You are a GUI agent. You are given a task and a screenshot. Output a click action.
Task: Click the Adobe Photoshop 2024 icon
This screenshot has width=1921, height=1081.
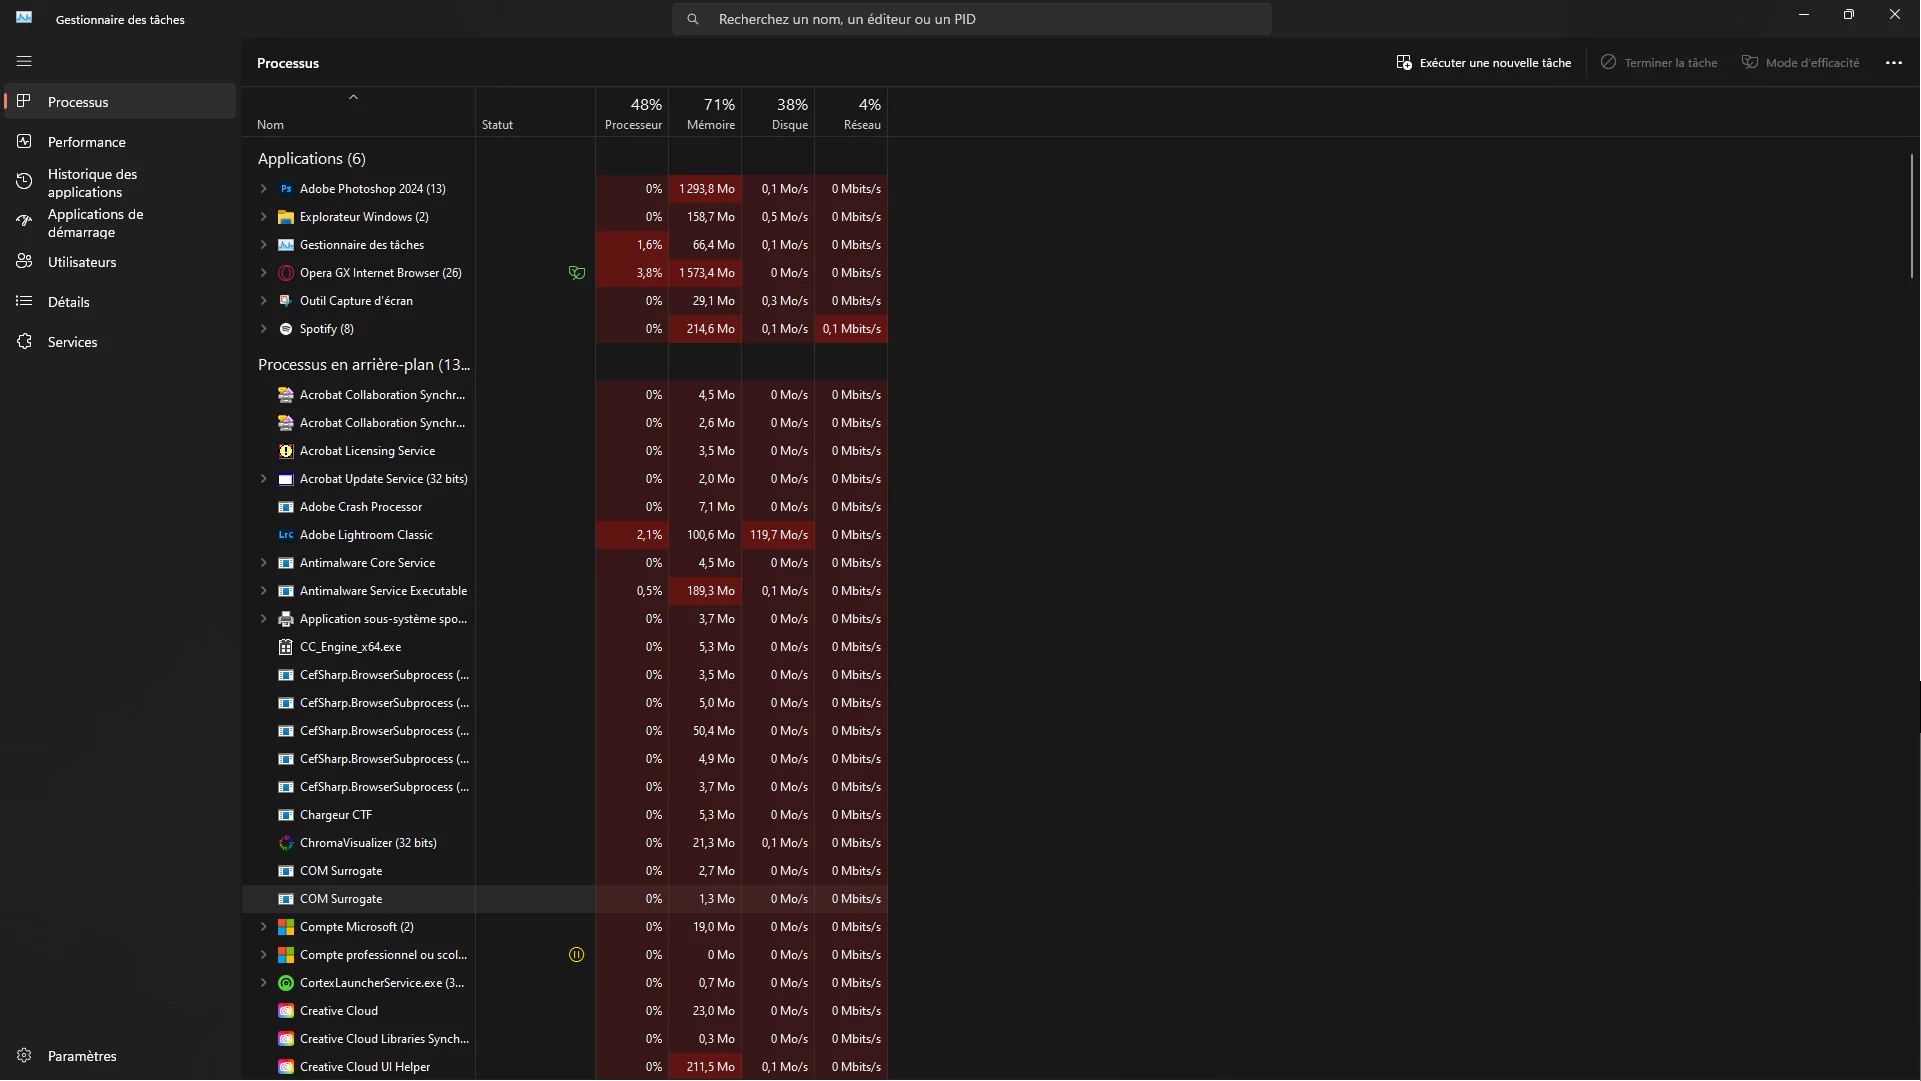pos(286,189)
